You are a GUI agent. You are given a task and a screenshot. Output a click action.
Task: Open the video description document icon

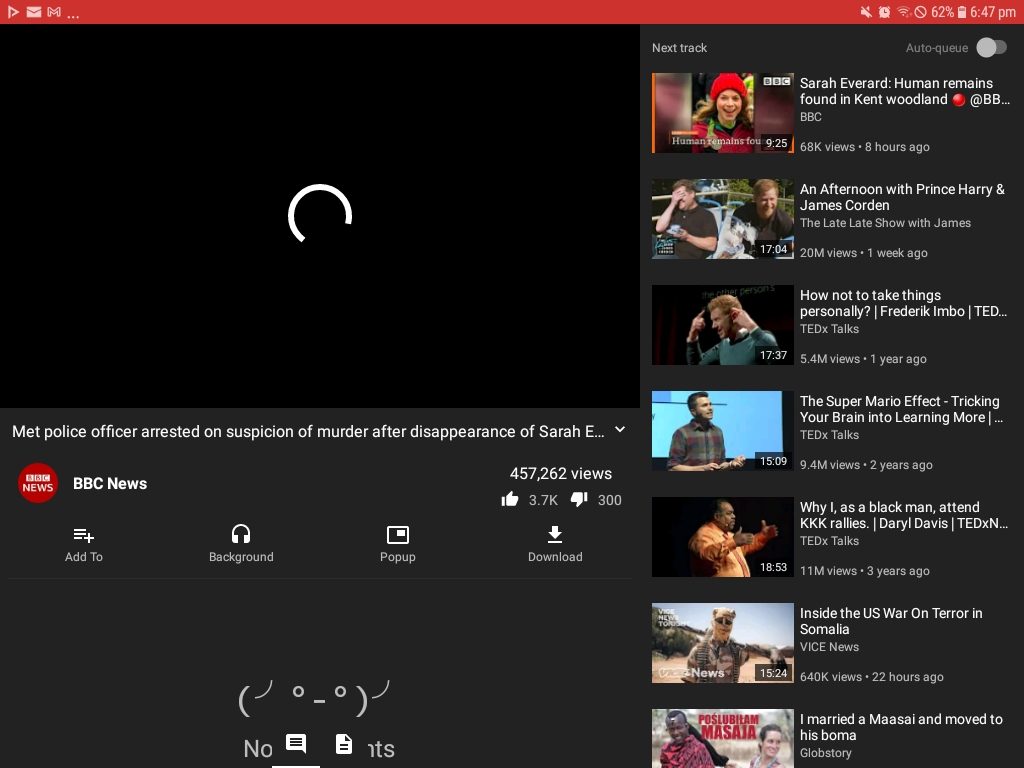344,744
